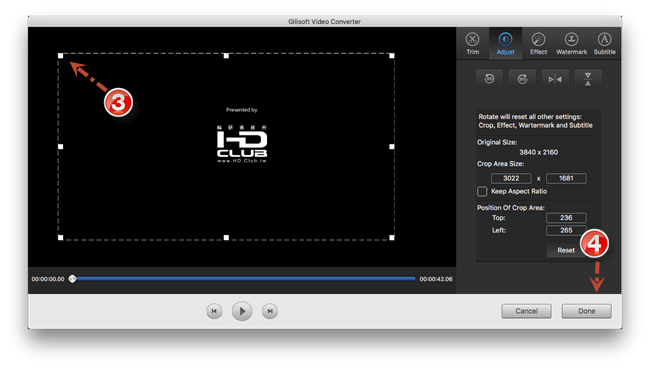Rotate video 90 degrees counterclockwise
650x369 pixels.
click(490, 79)
